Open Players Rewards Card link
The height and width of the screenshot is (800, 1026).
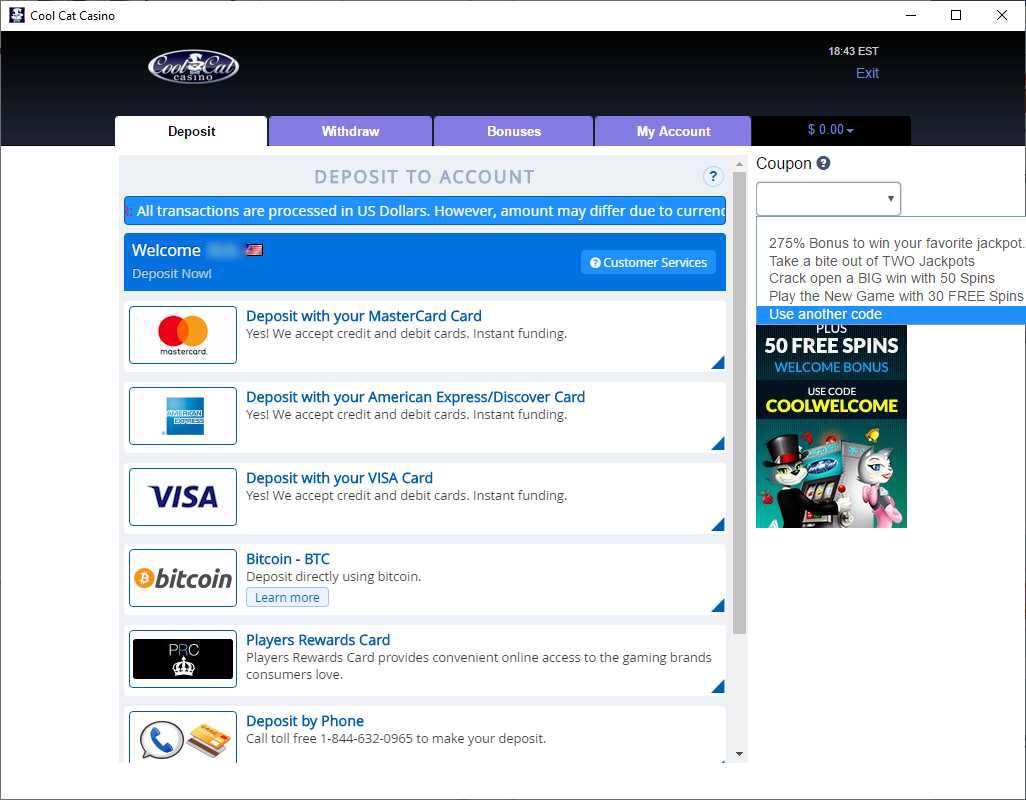click(x=318, y=640)
